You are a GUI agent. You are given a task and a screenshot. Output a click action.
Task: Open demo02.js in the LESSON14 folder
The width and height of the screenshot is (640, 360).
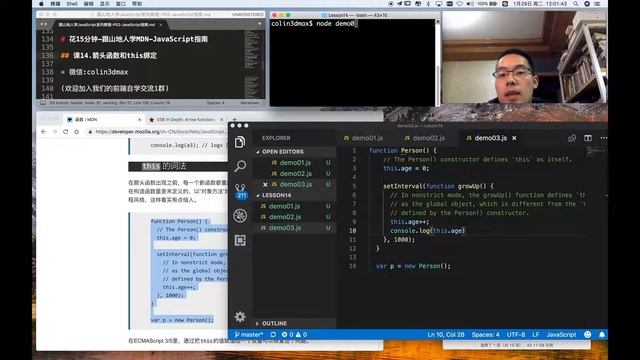[x=295, y=217]
